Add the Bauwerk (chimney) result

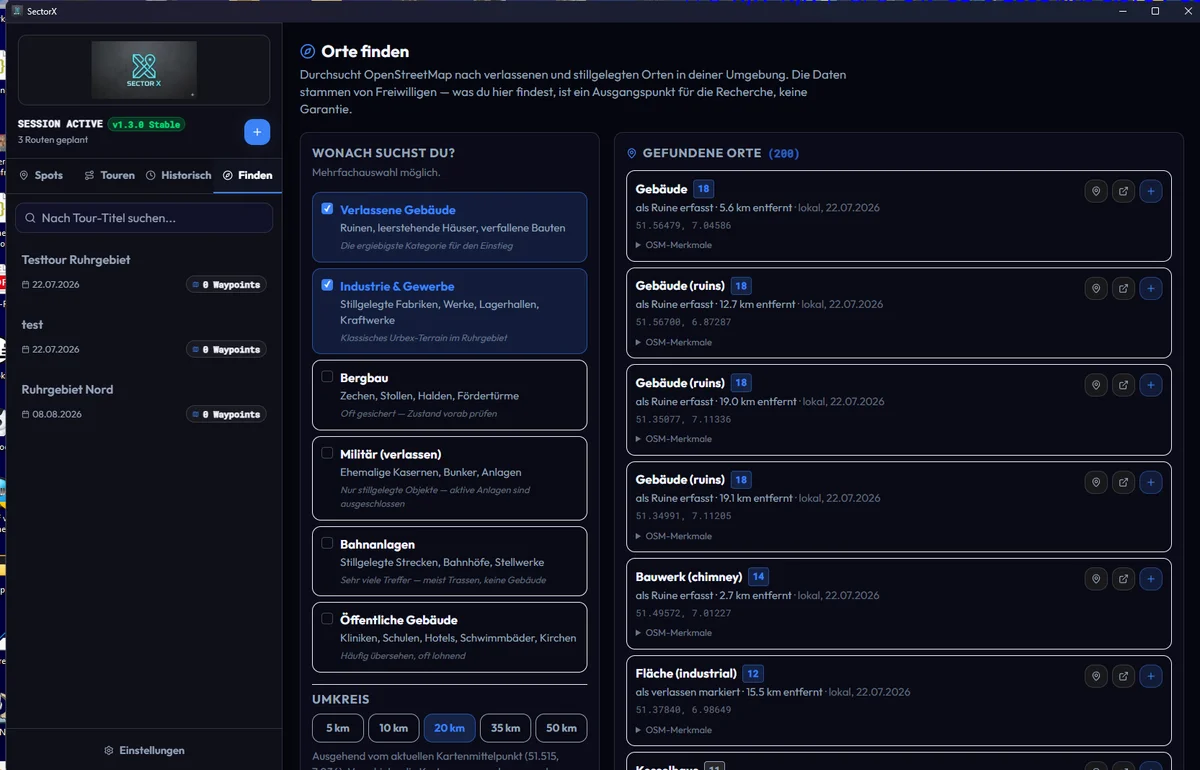1151,579
